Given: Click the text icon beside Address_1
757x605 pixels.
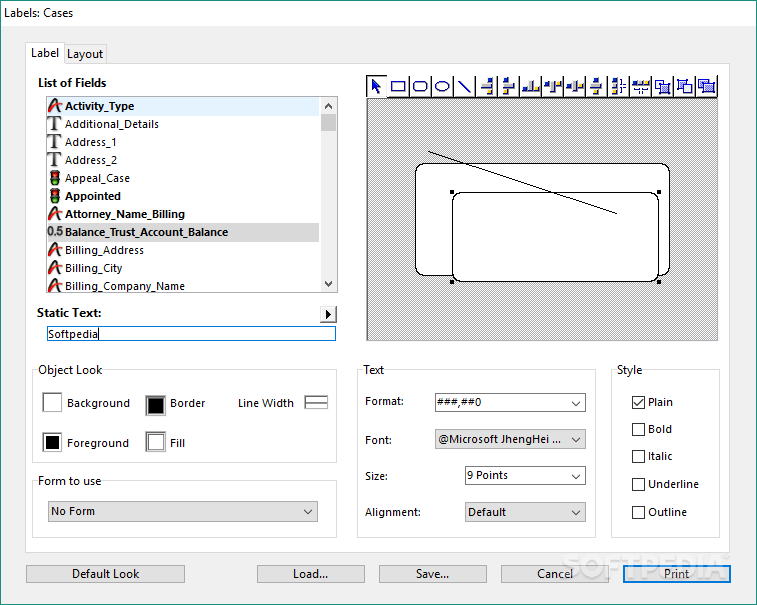Looking at the screenshot, I should pos(55,142).
